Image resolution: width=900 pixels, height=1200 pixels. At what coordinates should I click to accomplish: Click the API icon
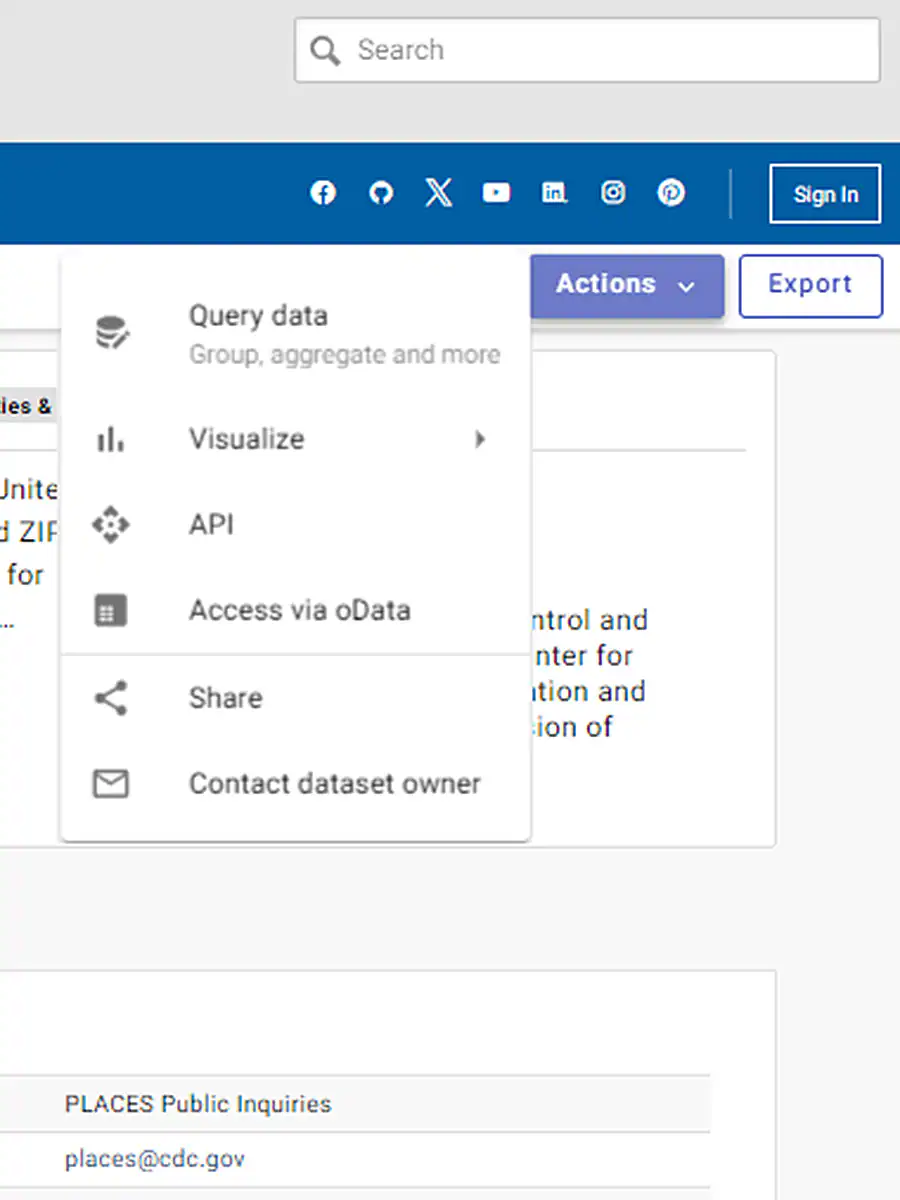[x=111, y=525]
